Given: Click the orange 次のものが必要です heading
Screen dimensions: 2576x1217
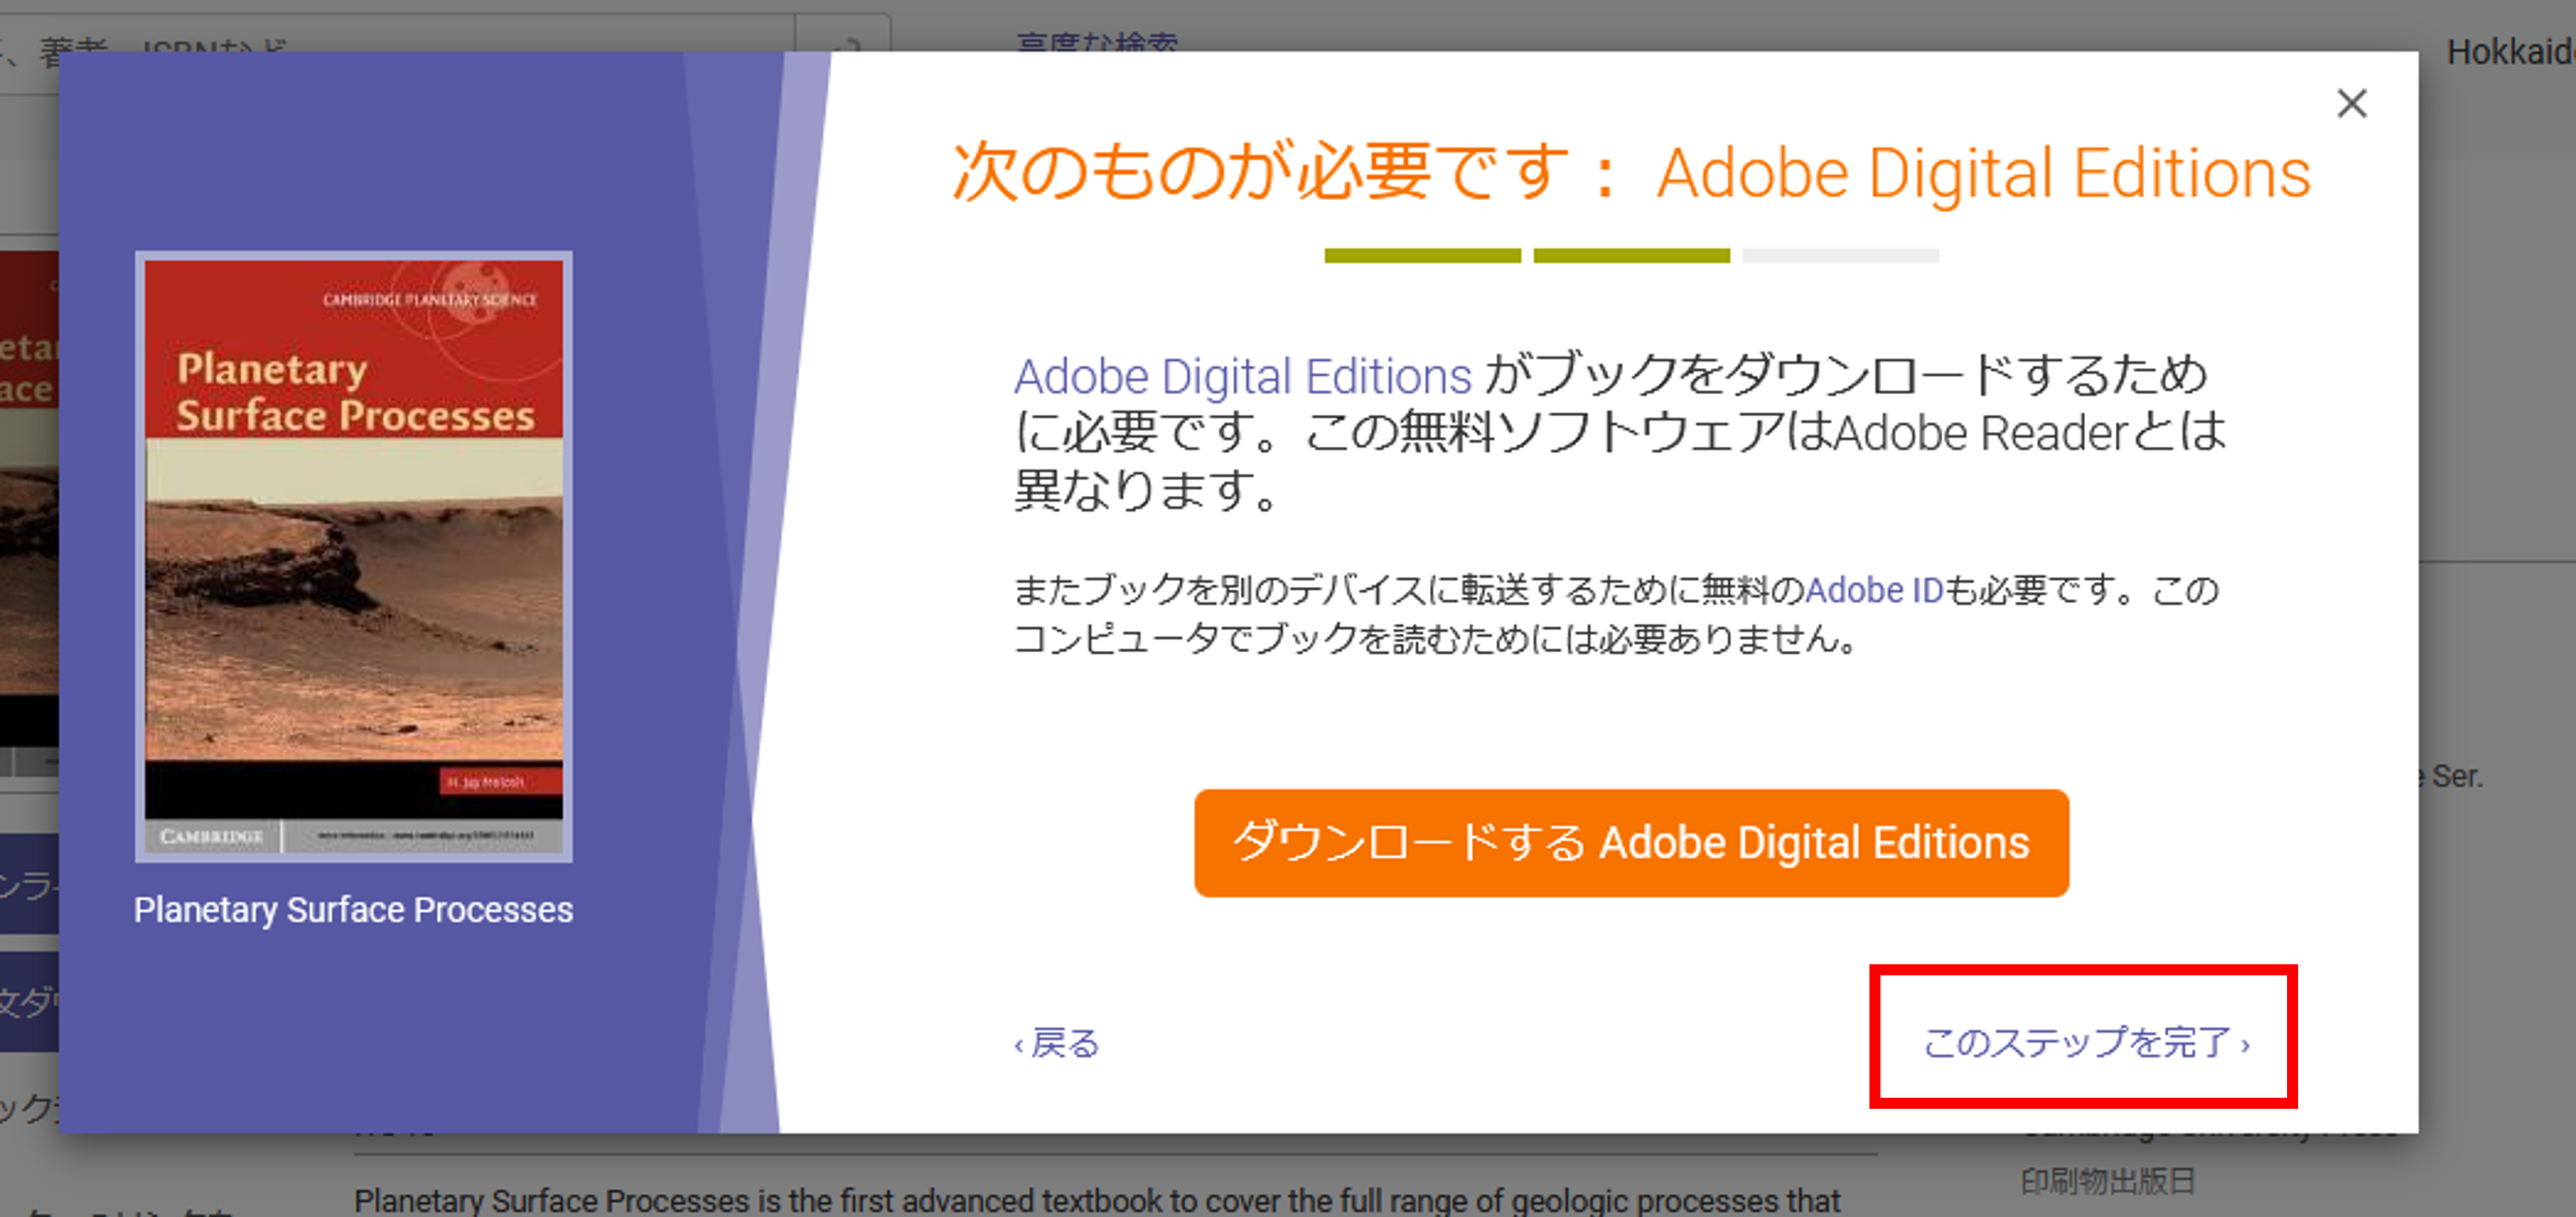Looking at the screenshot, I should 1630,173.
